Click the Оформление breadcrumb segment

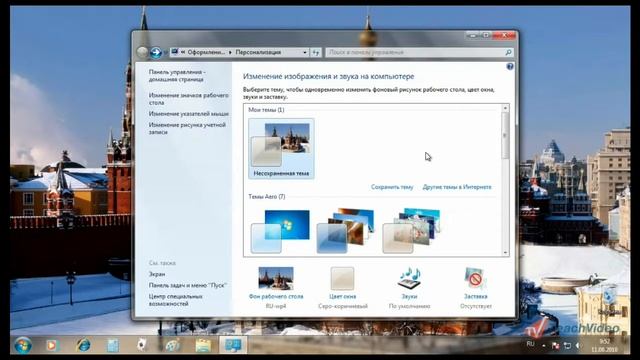tap(206, 52)
